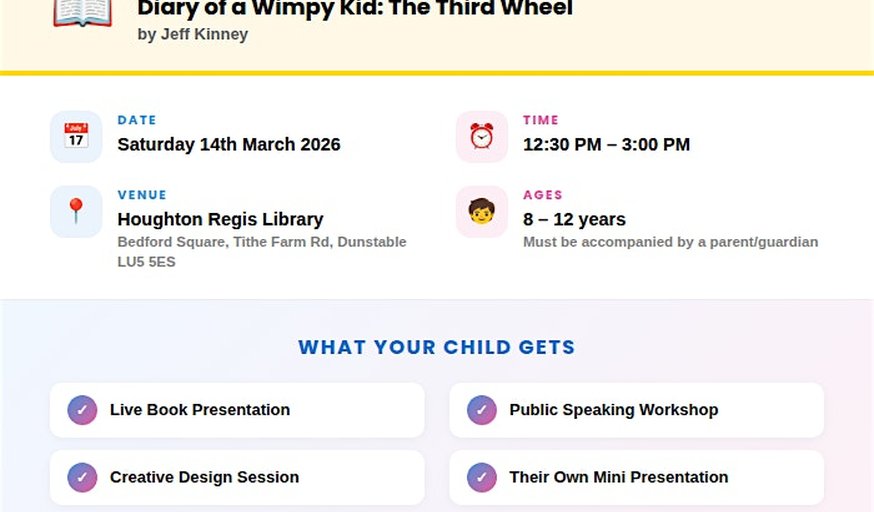The height and width of the screenshot is (512, 874).
Task: Click the alarm clock icon beside Time
Action: (482, 136)
